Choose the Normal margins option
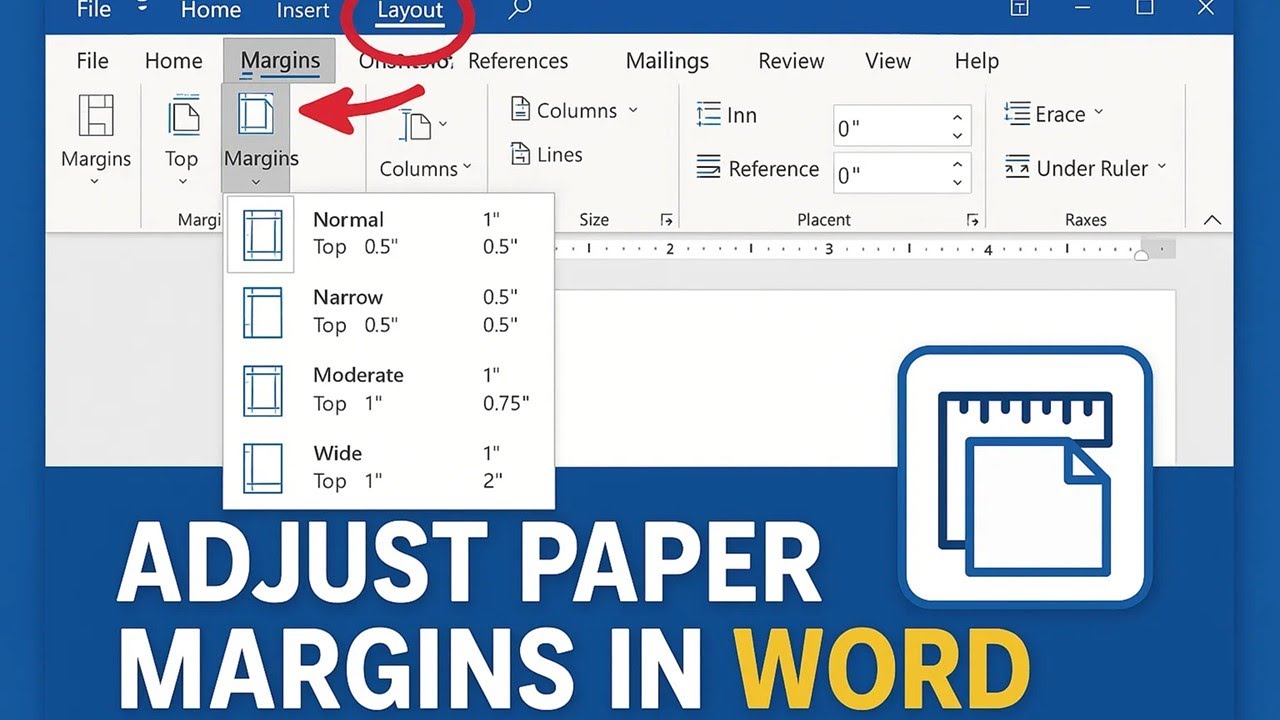This screenshot has height=720, width=1280. click(x=389, y=234)
